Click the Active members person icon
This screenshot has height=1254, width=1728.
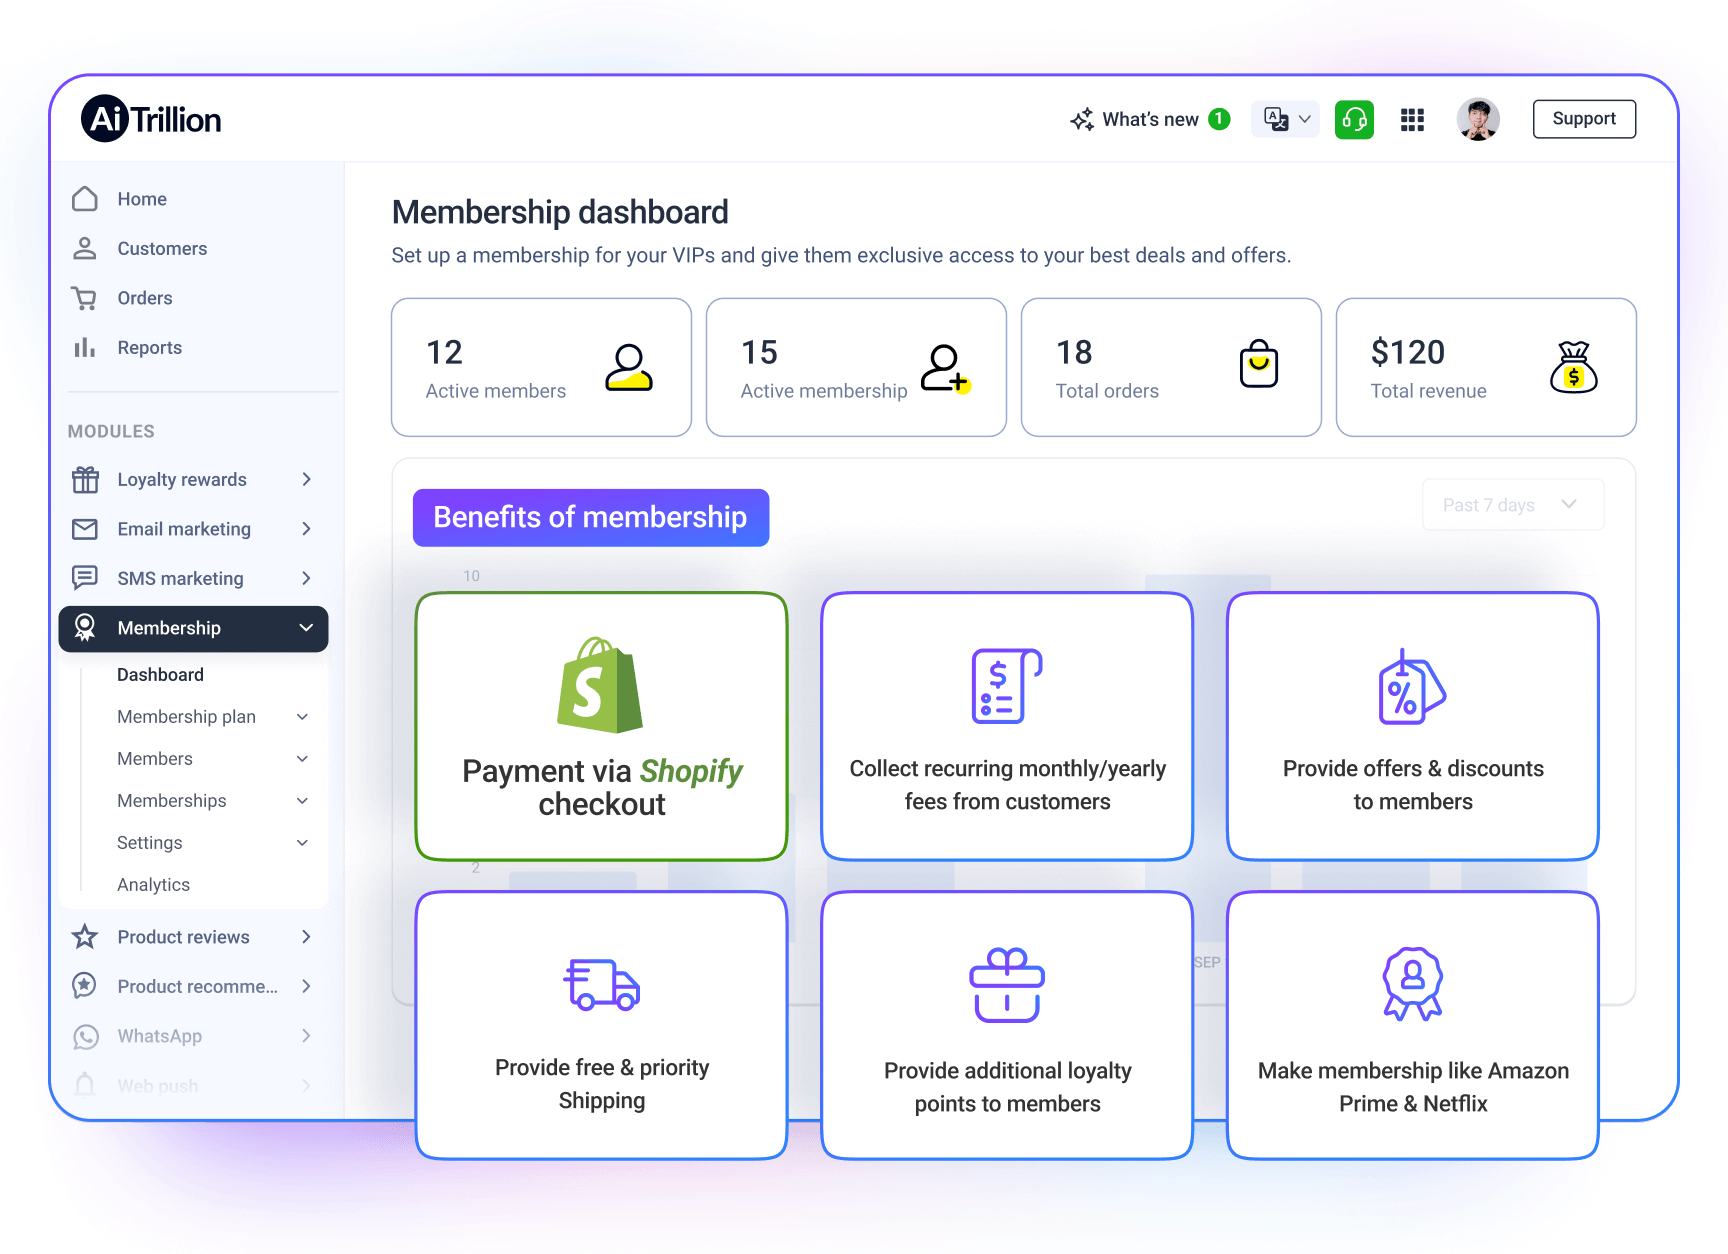pos(629,367)
